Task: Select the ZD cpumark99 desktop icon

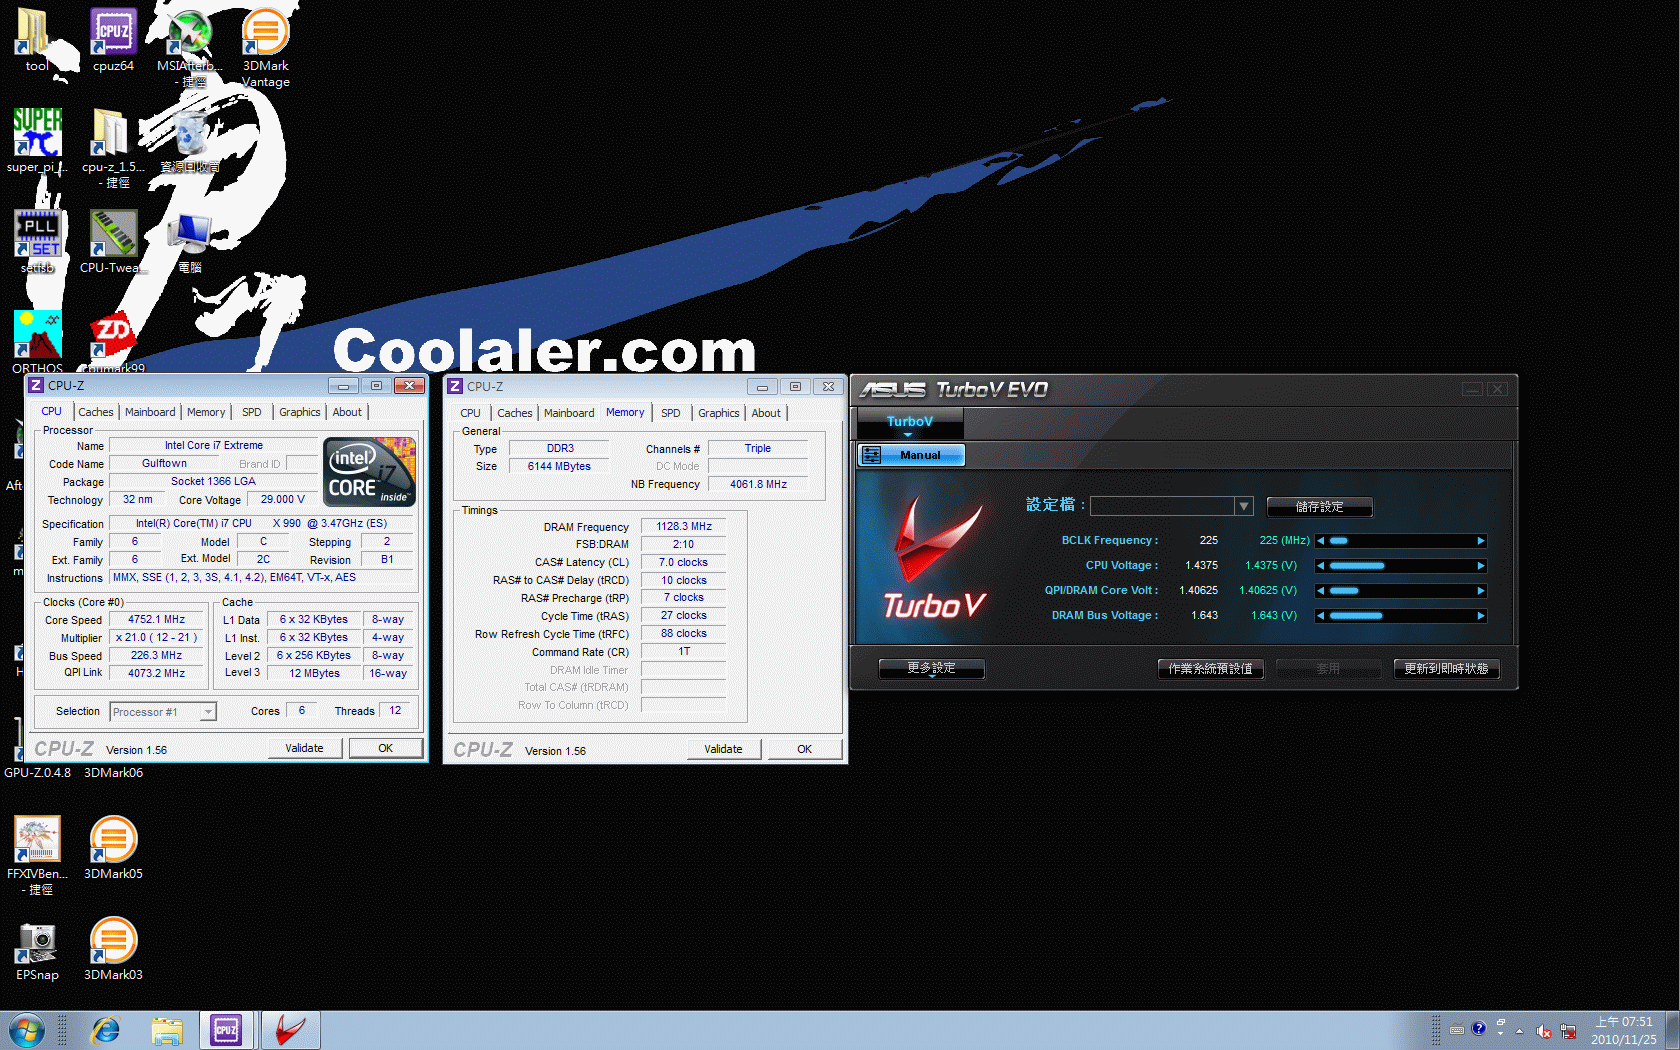Action: pos(113,341)
